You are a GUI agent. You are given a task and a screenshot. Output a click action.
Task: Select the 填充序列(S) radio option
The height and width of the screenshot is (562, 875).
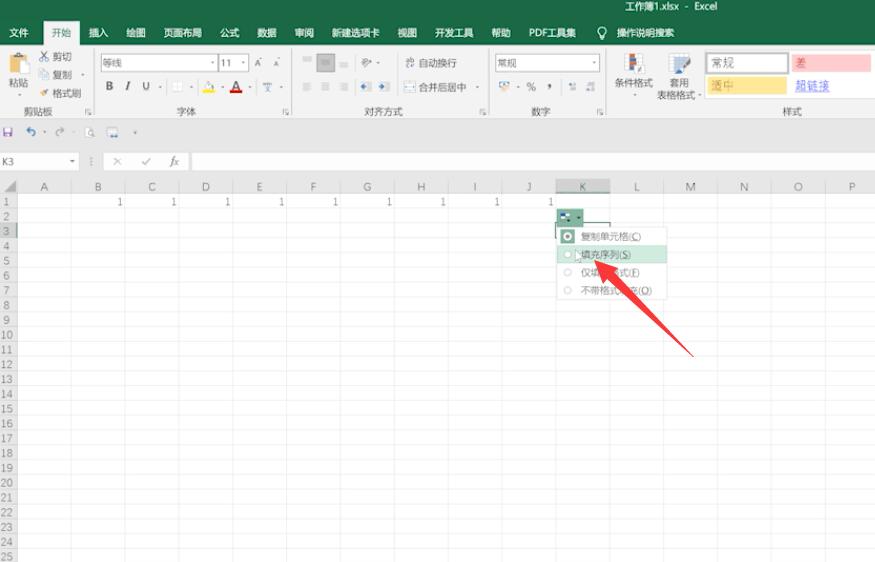coord(568,254)
